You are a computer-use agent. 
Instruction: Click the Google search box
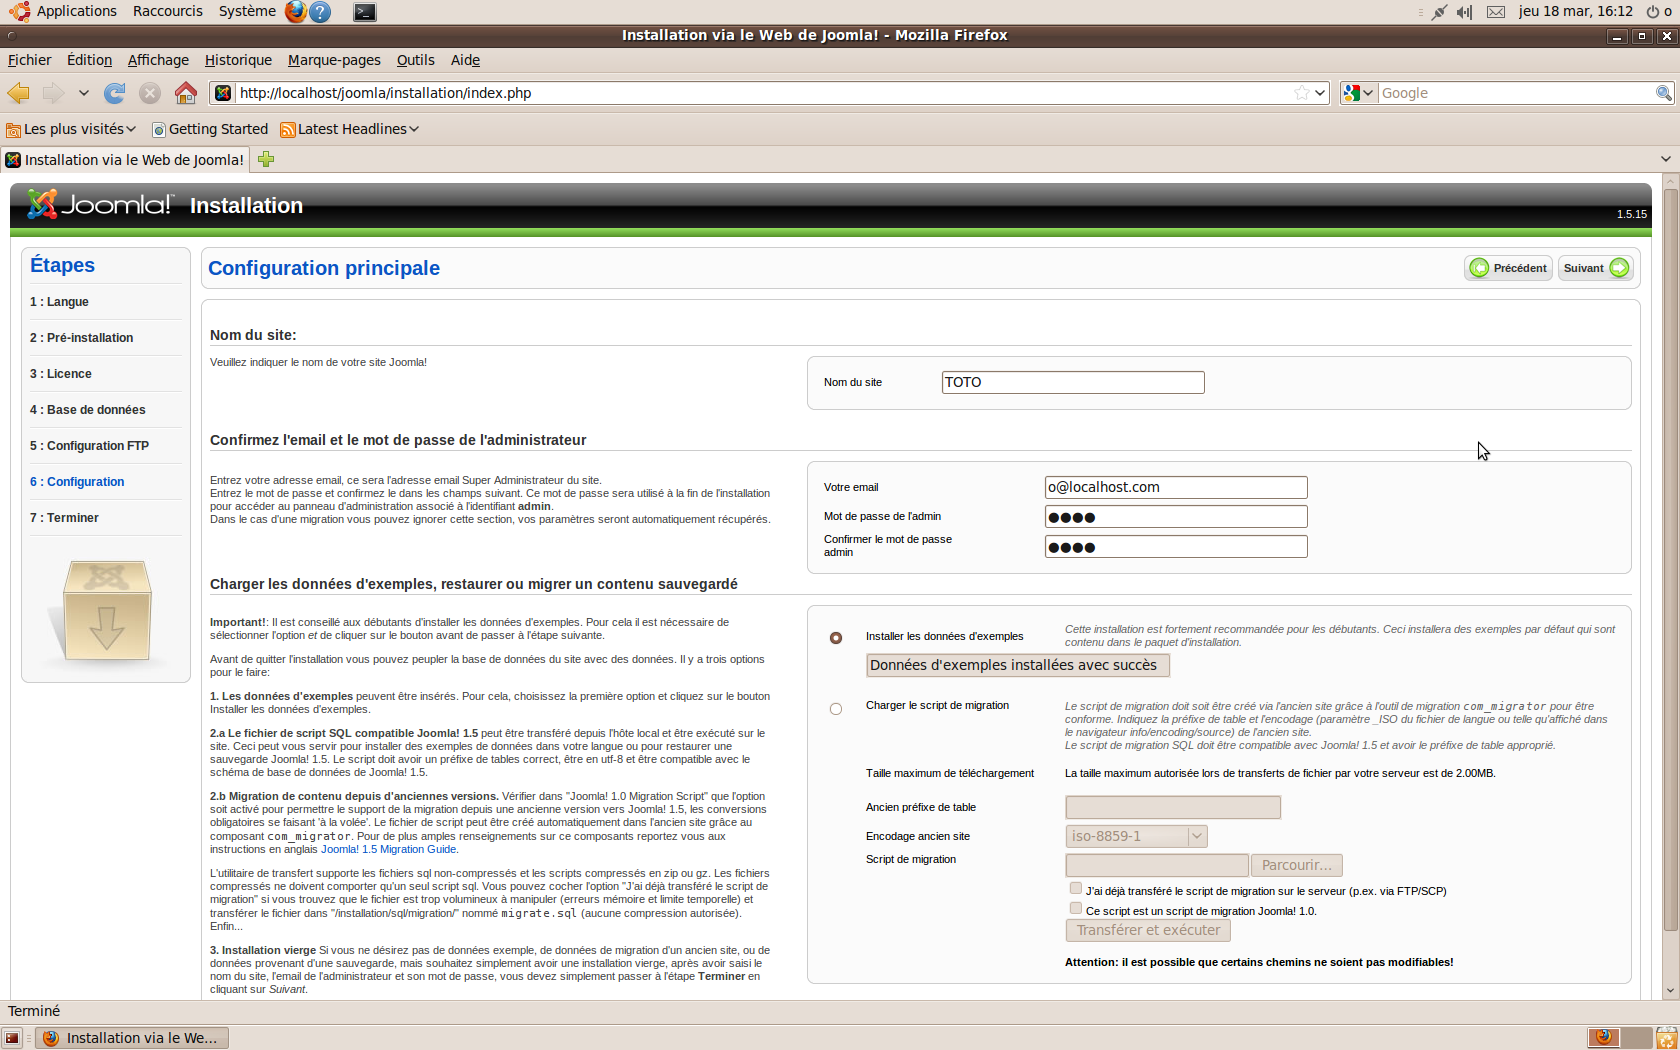(1516, 93)
